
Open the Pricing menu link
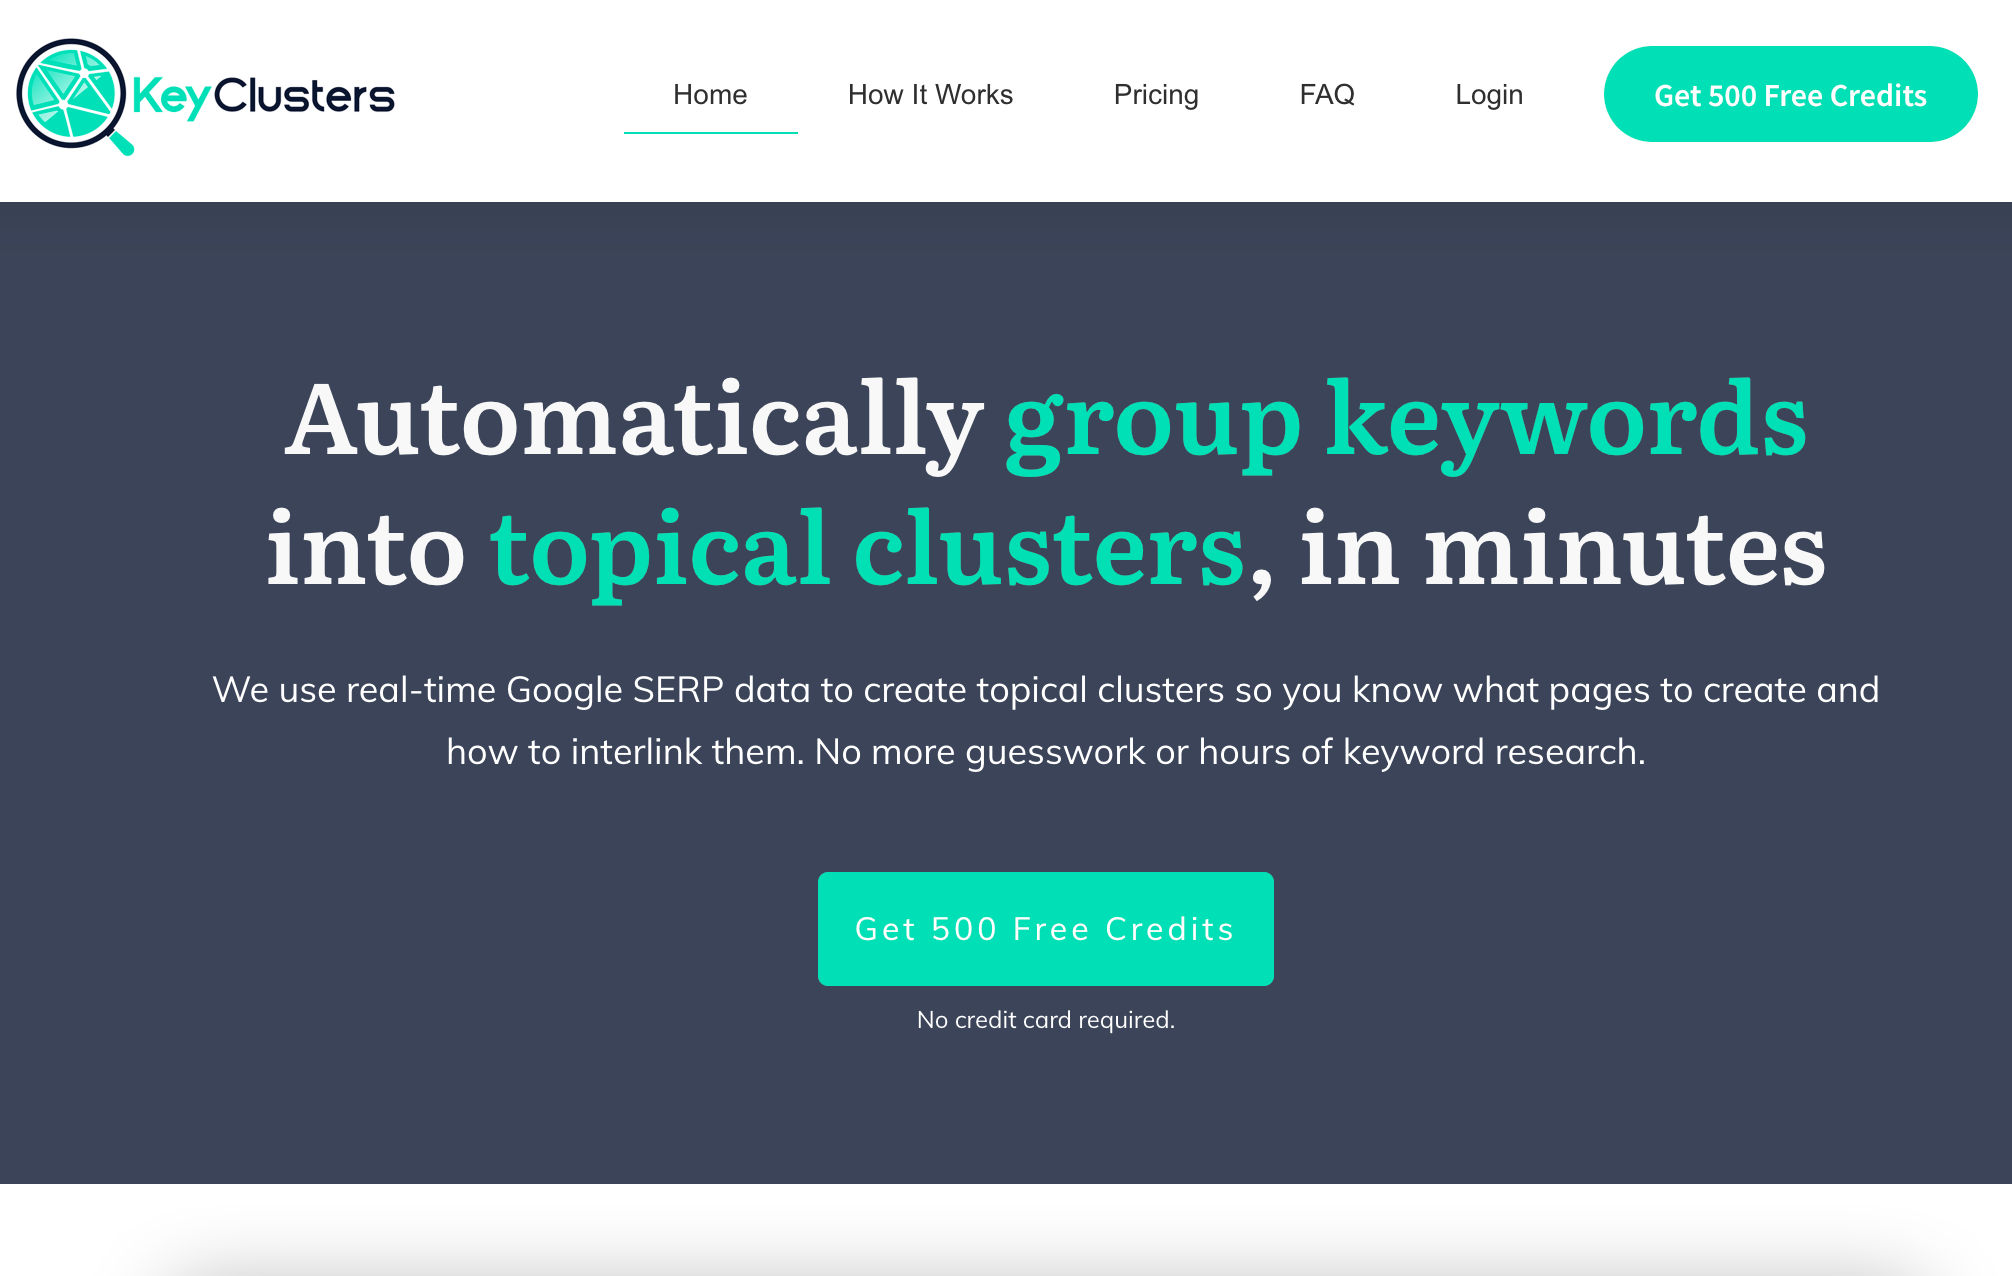click(1156, 95)
